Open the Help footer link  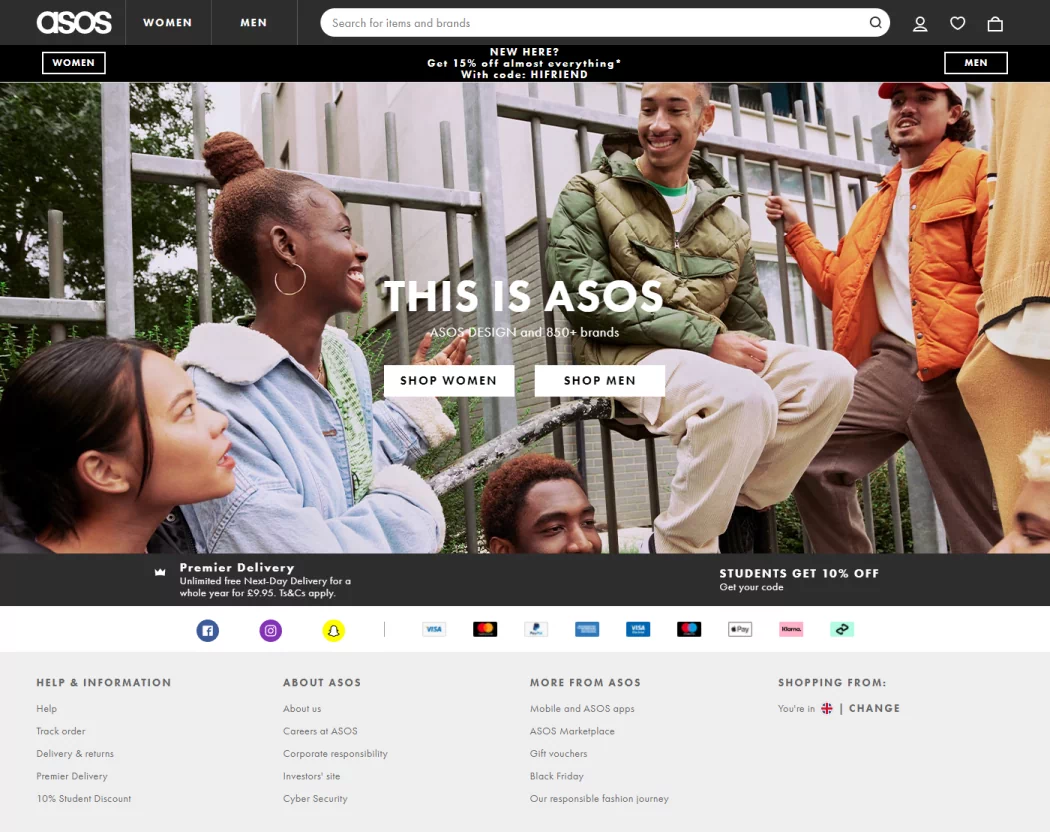click(46, 709)
